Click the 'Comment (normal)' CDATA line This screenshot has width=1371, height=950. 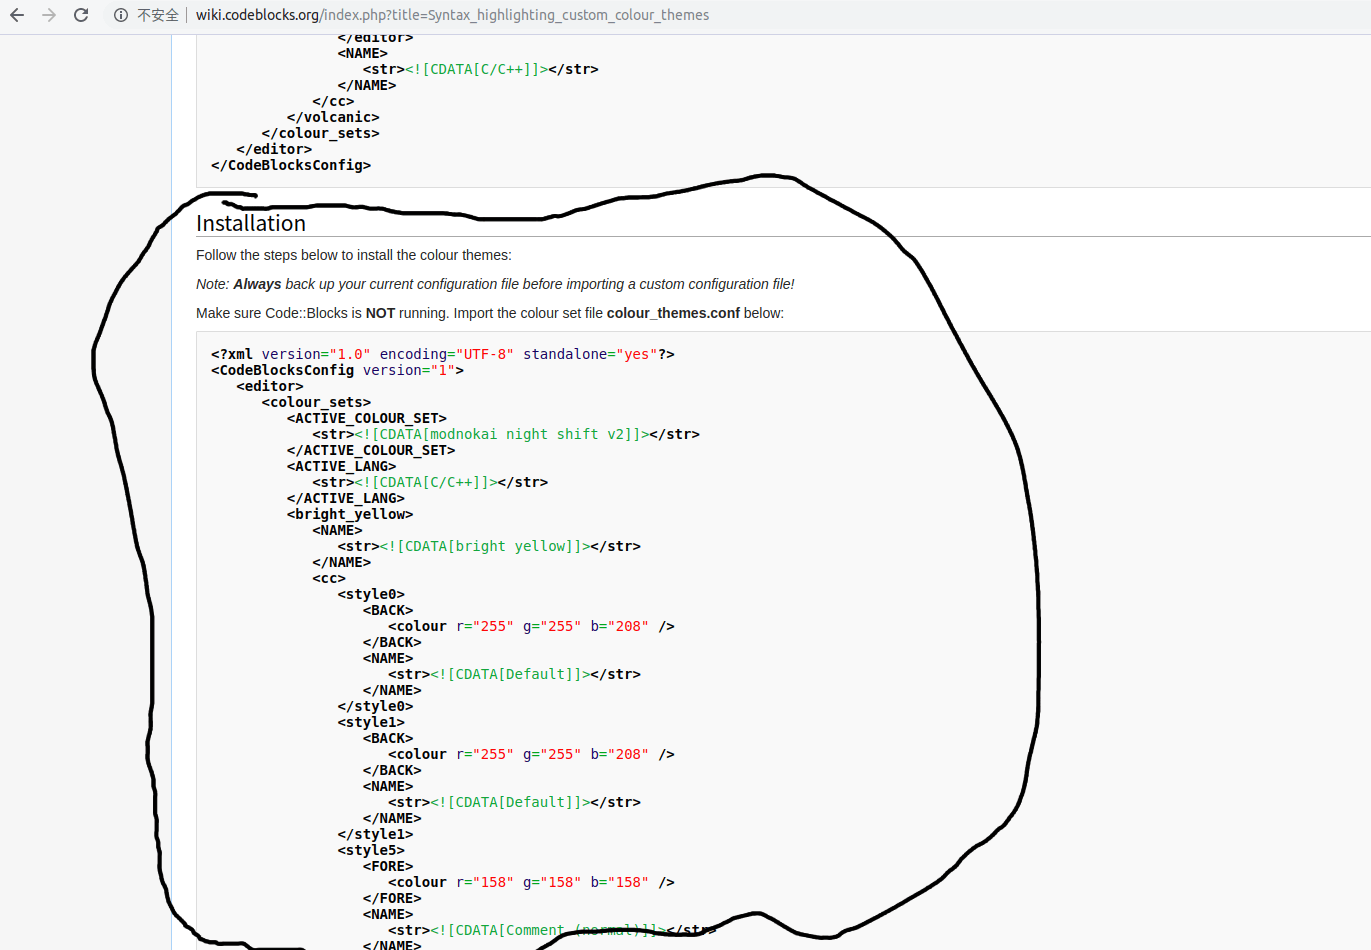[x=552, y=930]
